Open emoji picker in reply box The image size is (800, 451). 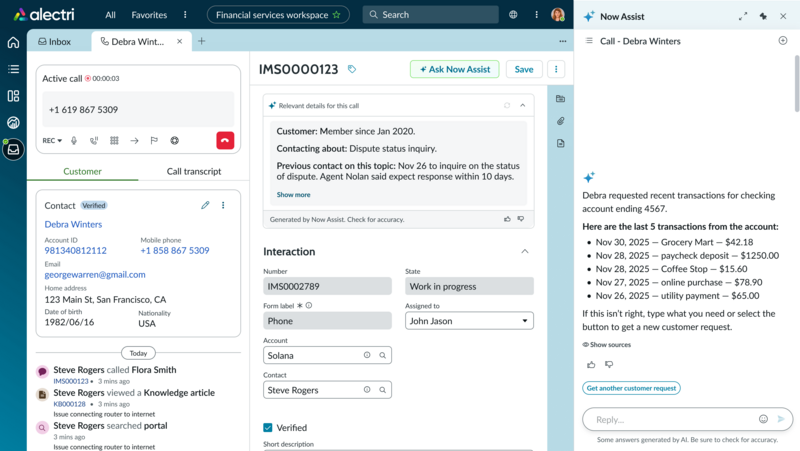(x=763, y=419)
